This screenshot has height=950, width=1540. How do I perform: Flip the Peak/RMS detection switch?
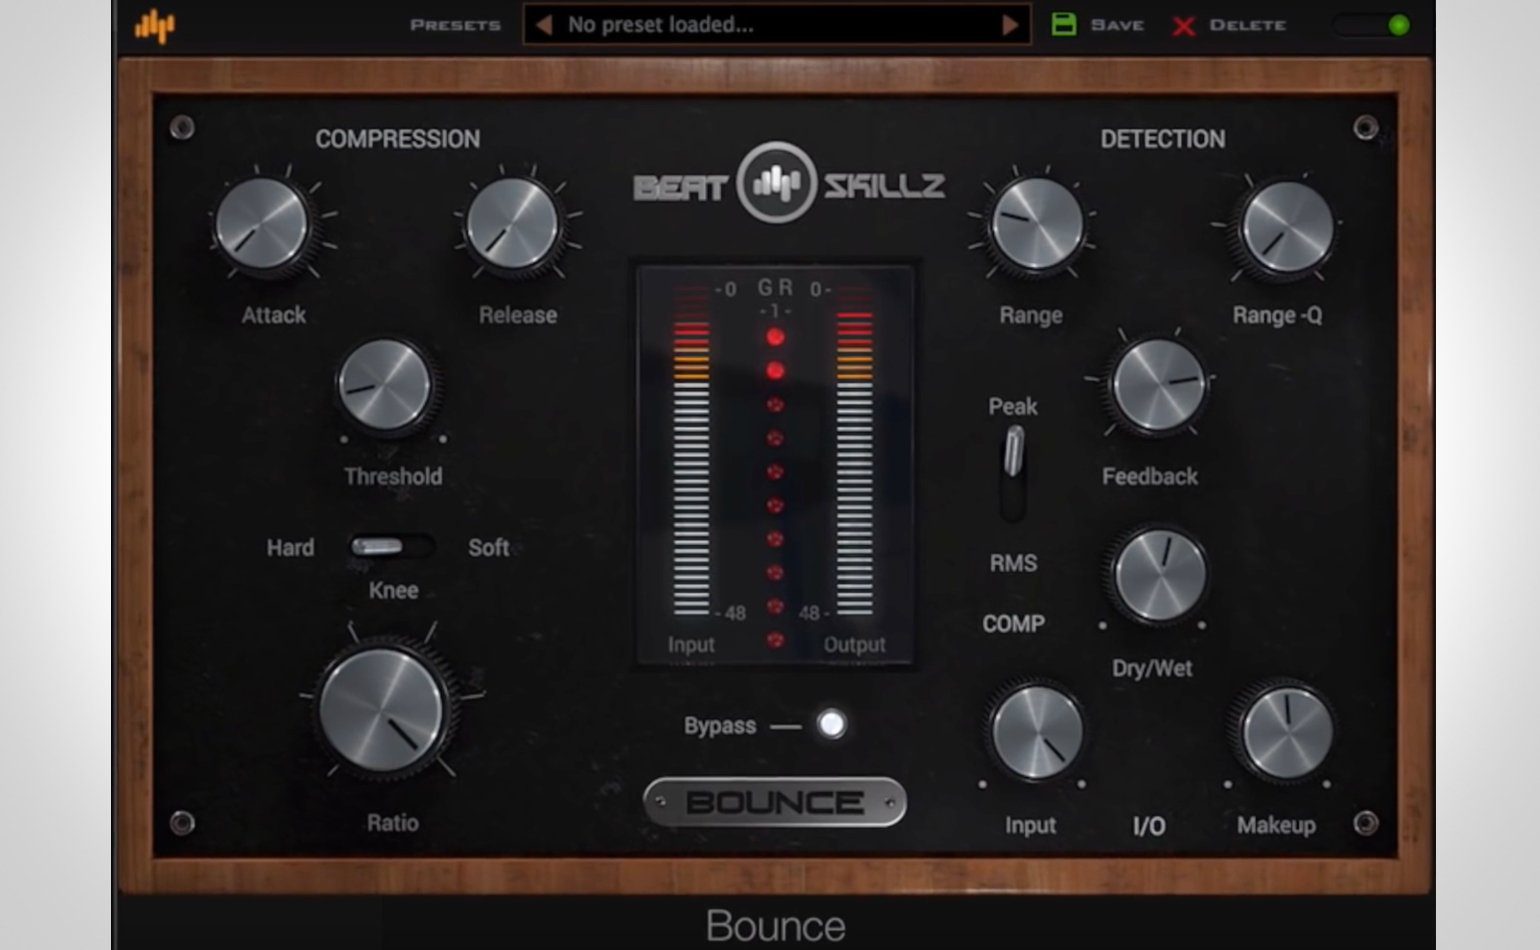(1013, 470)
